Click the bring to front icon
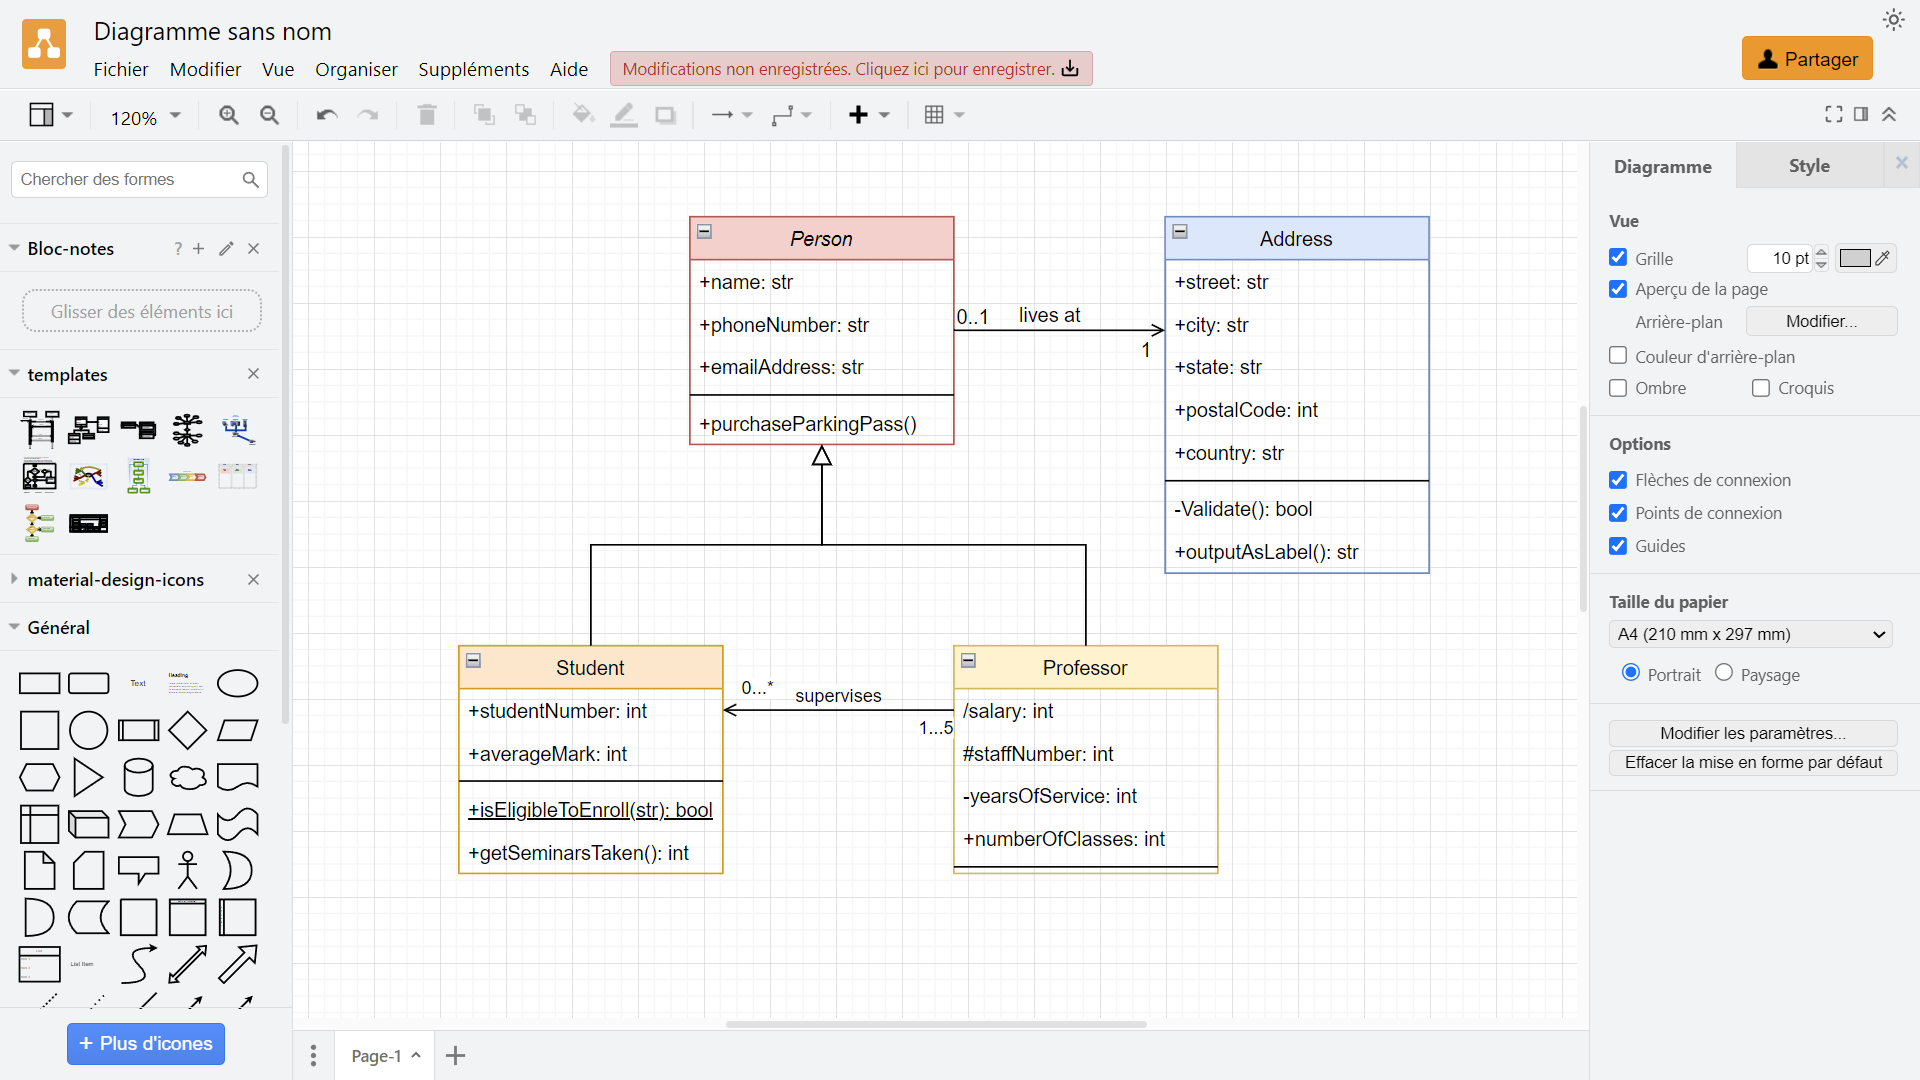1920x1080 pixels. (x=484, y=115)
